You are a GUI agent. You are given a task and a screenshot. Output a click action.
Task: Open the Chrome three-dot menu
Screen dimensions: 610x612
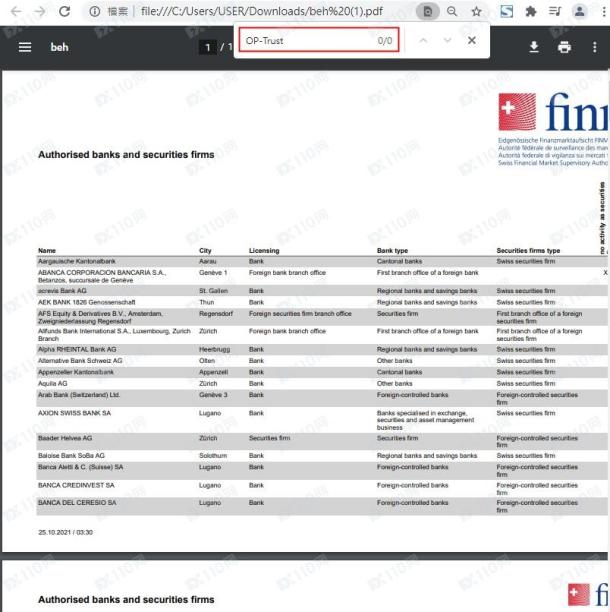pos(603,11)
